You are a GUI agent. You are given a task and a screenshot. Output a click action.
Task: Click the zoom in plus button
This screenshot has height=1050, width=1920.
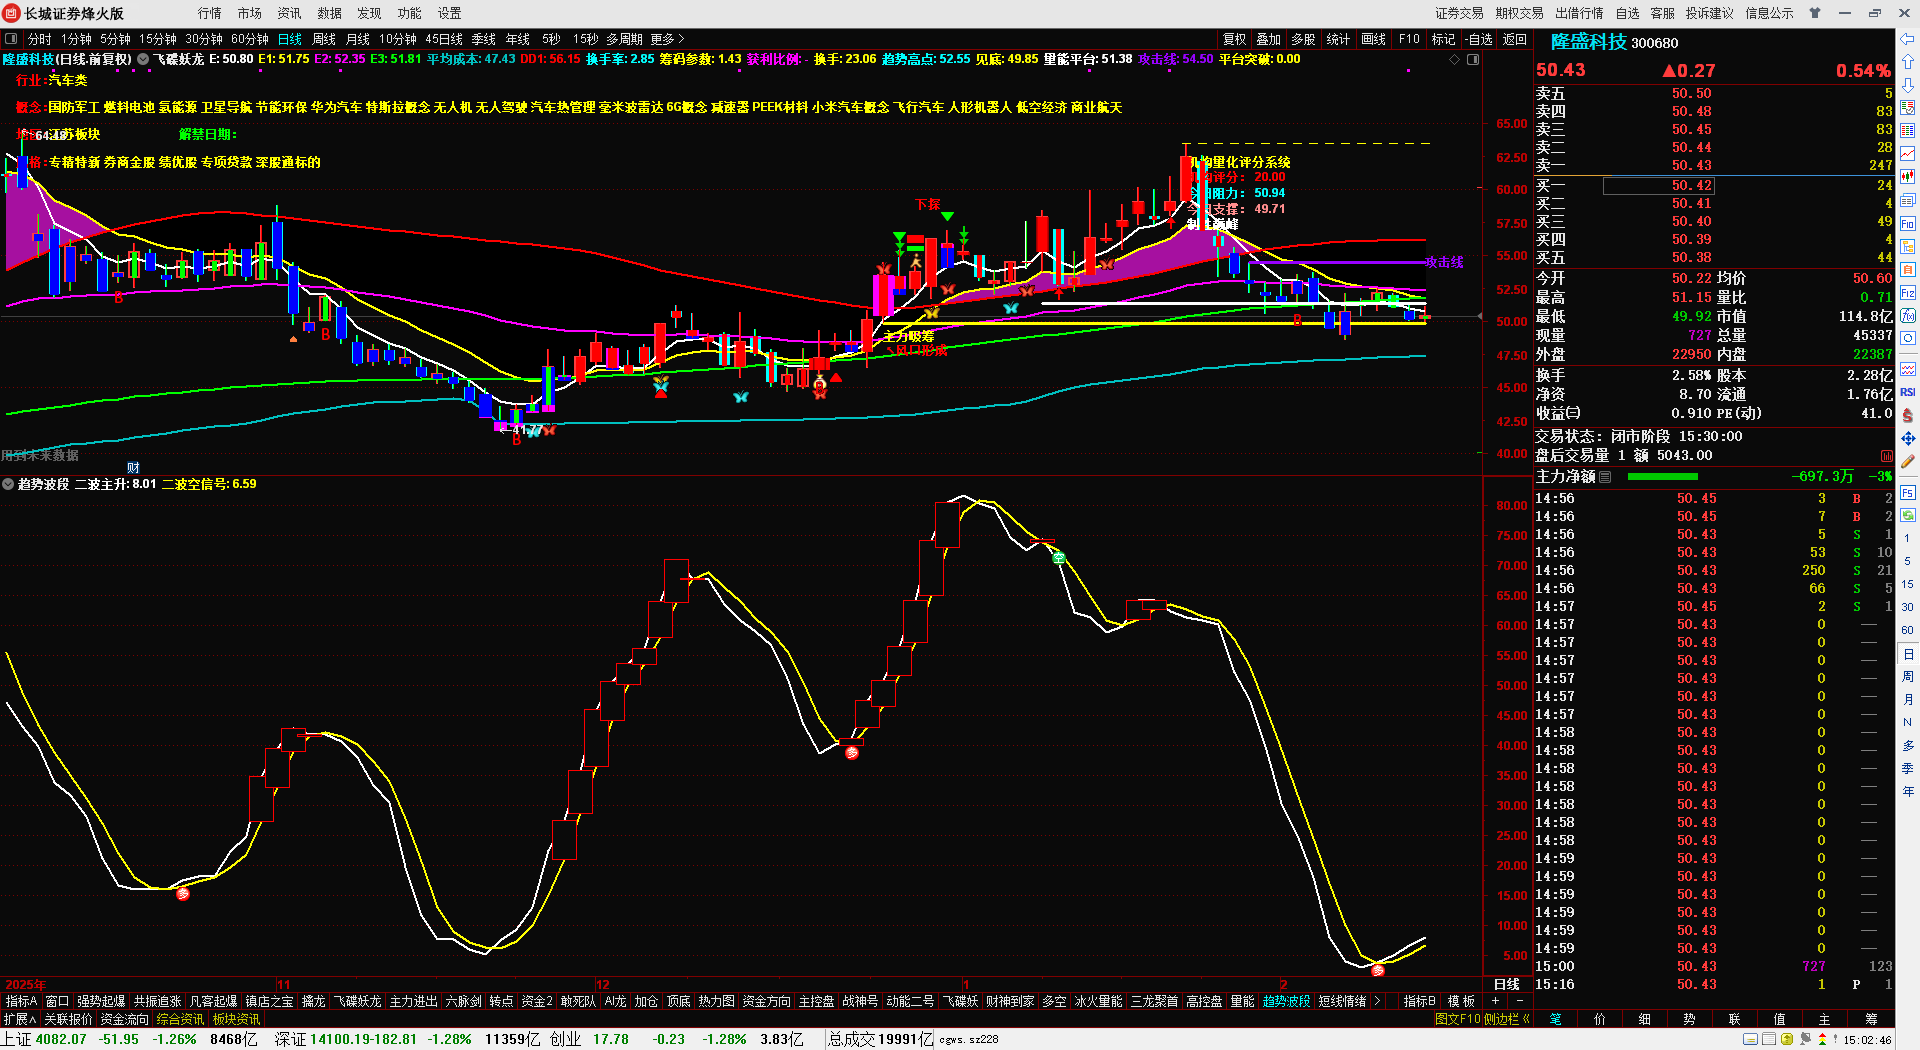coord(1496,1001)
